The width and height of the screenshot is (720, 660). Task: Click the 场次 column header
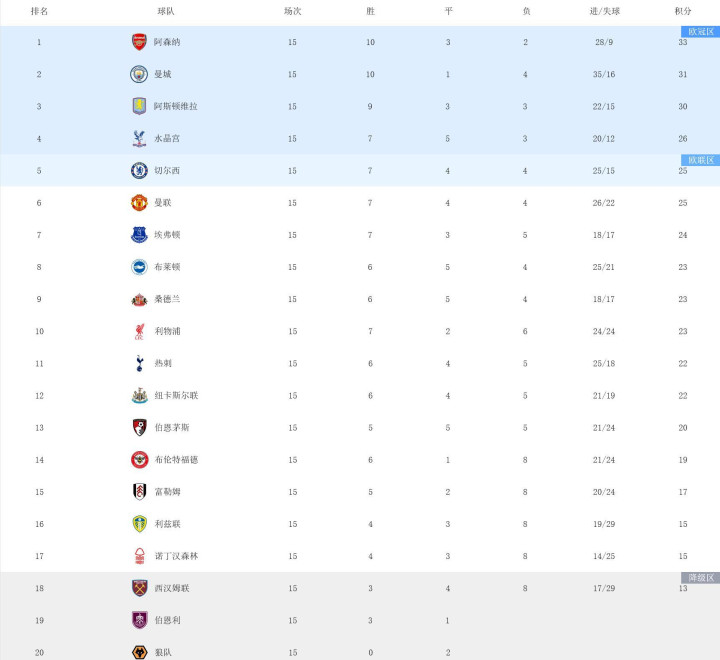coord(292,11)
